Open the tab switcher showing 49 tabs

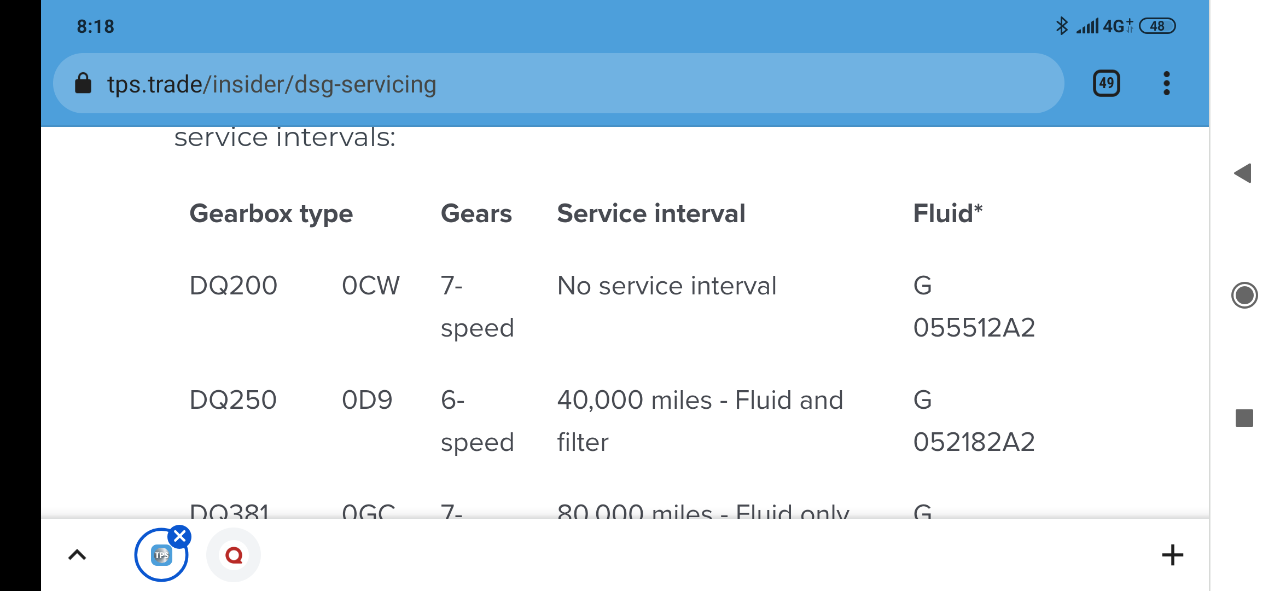tap(1106, 84)
